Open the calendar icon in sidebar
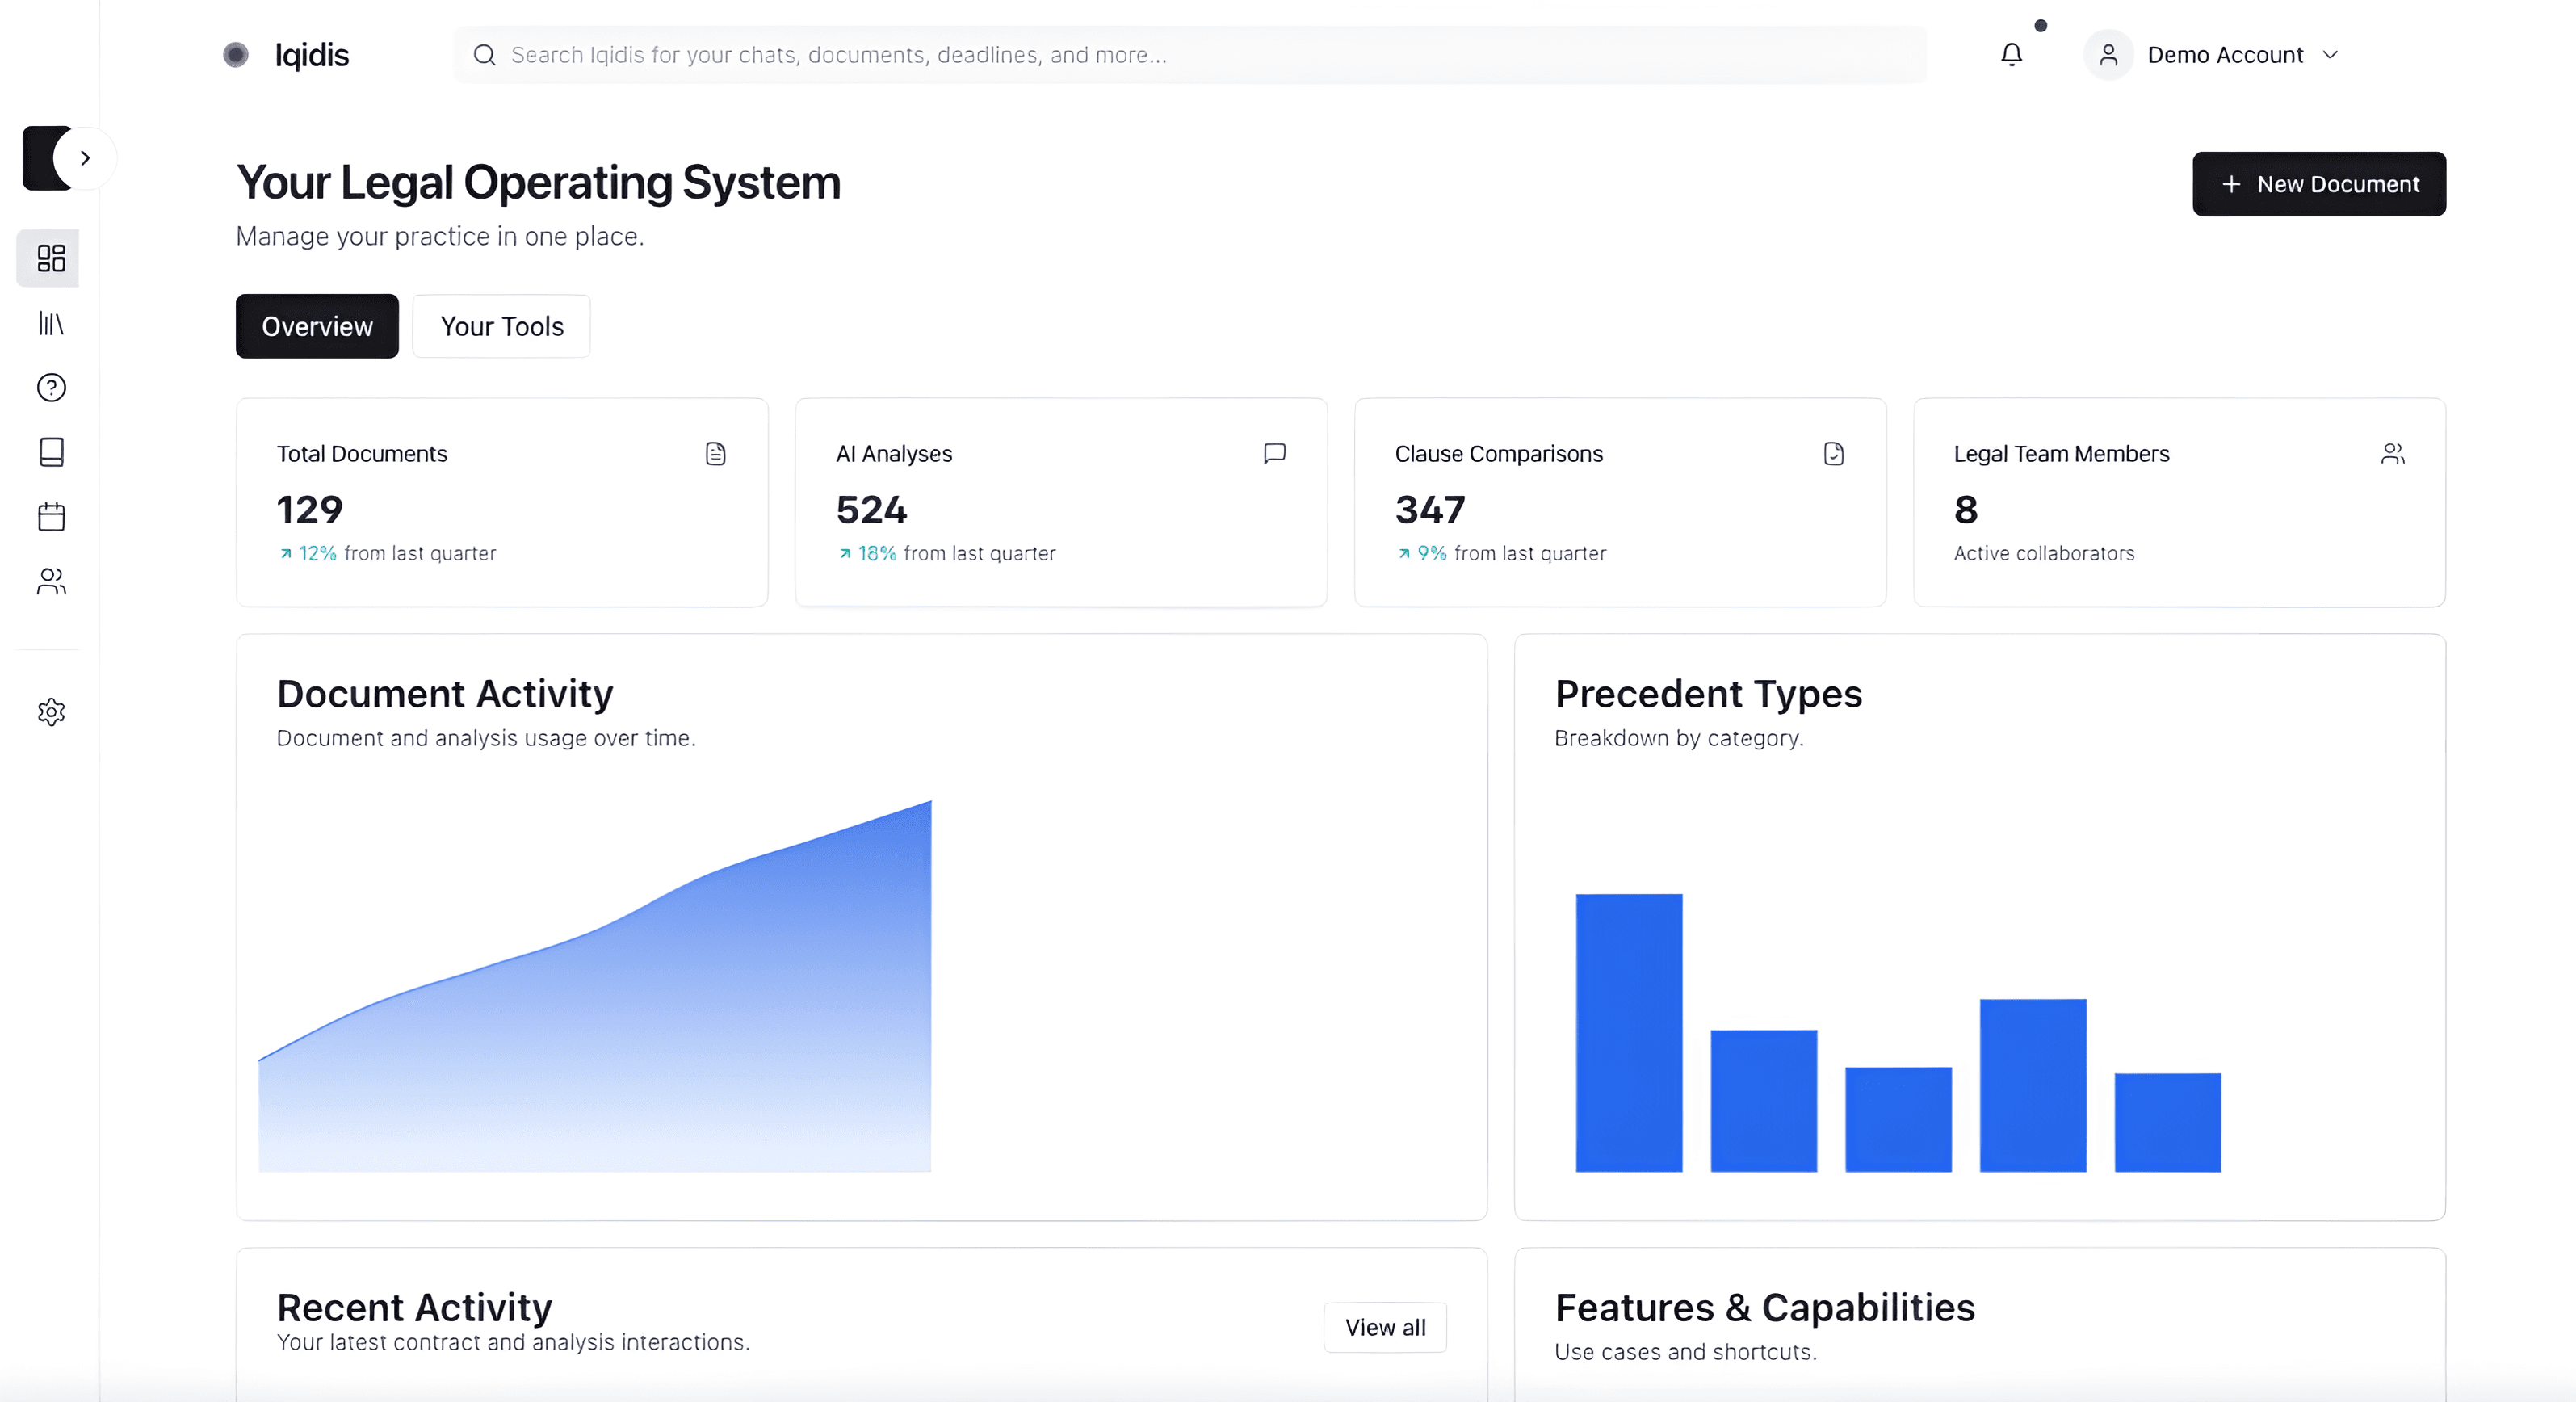The width and height of the screenshot is (2576, 1402). (51, 517)
